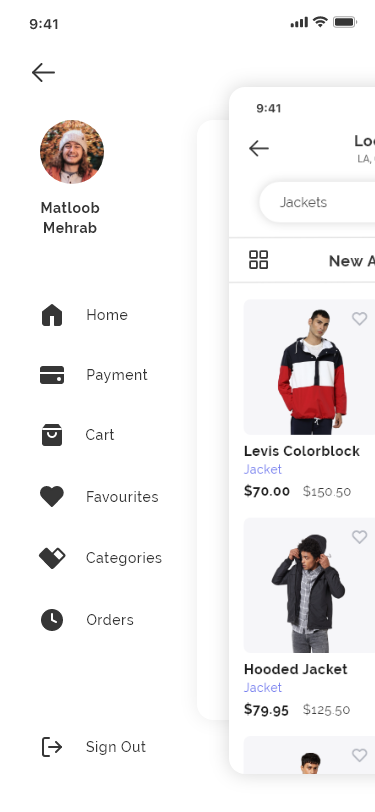The width and height of the screenshot is (375, 812).
Task: Click the Orders clock icon
Action: coord(52,620)
